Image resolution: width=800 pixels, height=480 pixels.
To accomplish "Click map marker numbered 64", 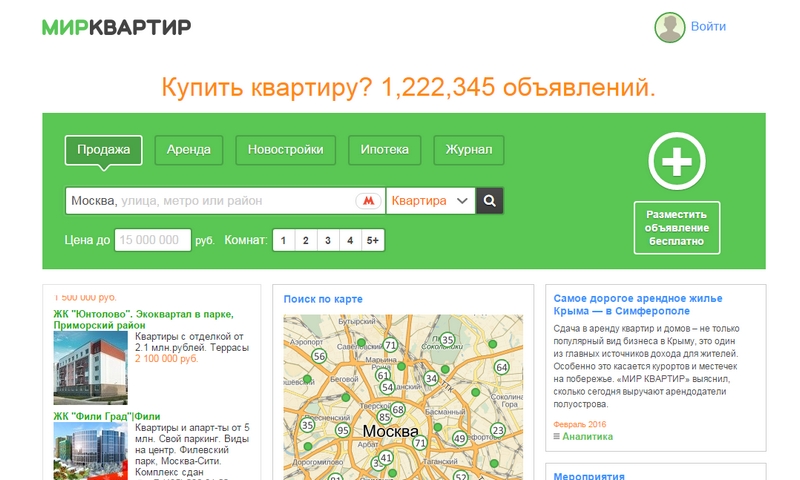I will tap(502, 368).
